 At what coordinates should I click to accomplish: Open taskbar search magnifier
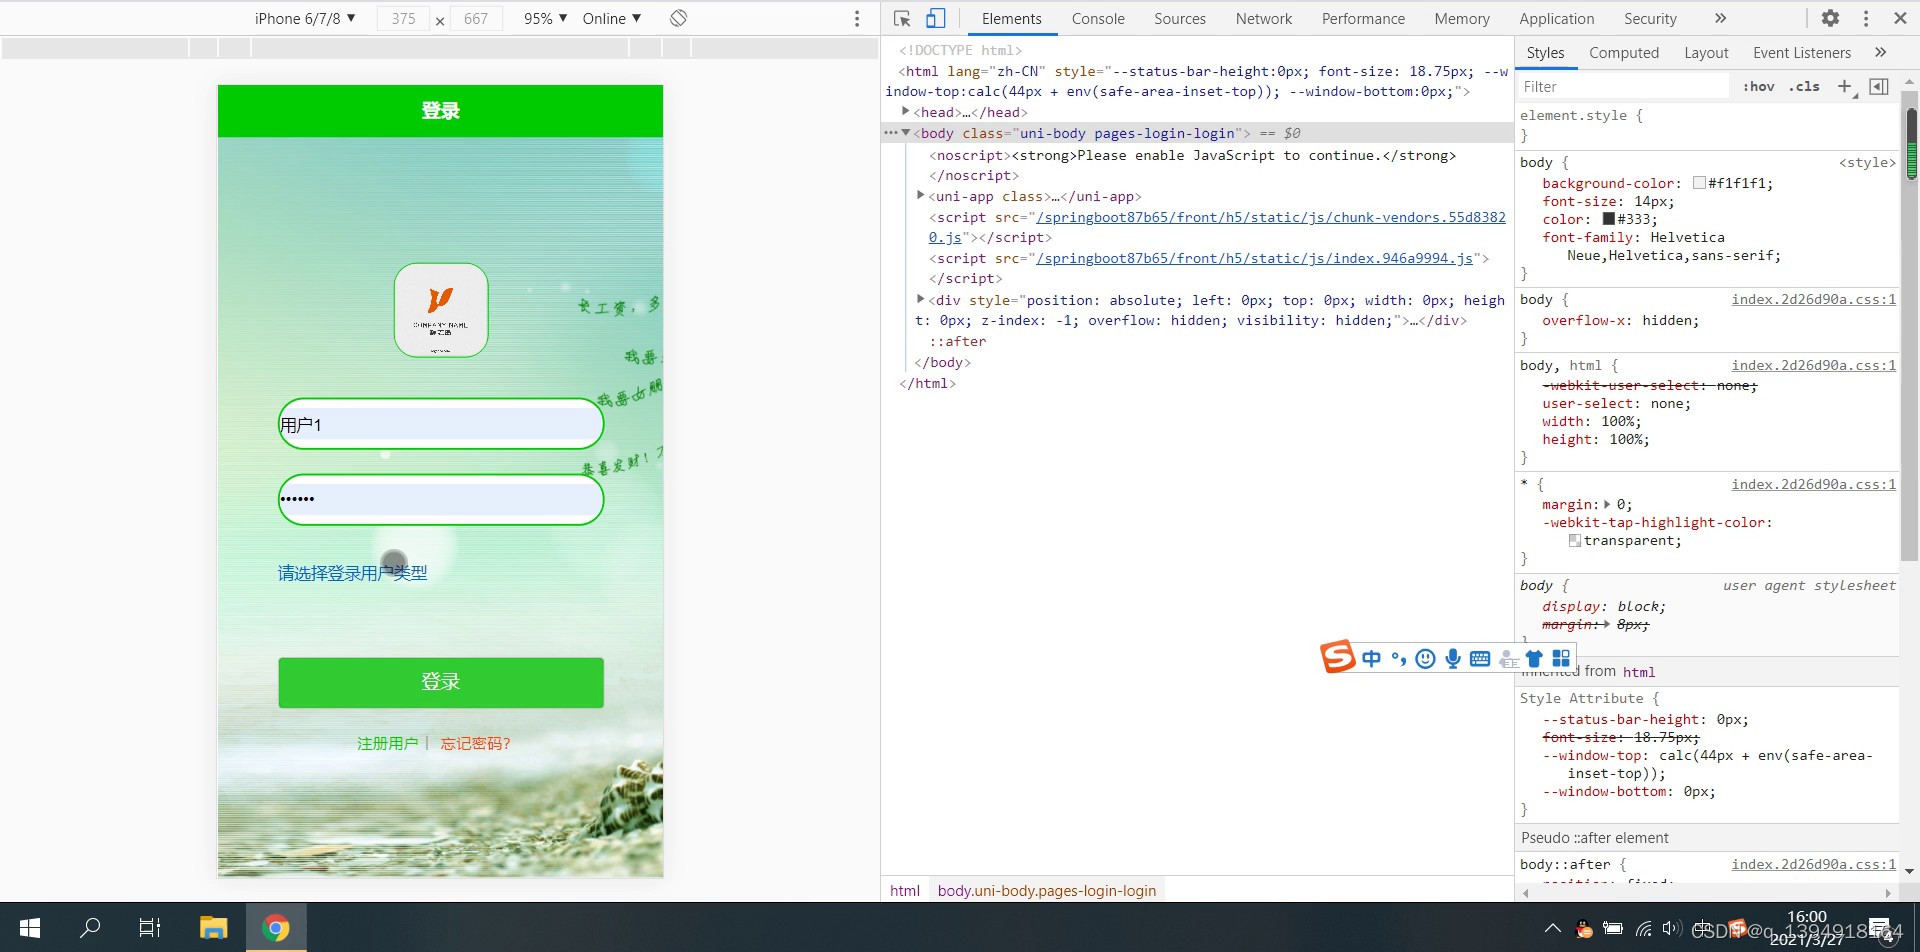[x=90, y=928]
